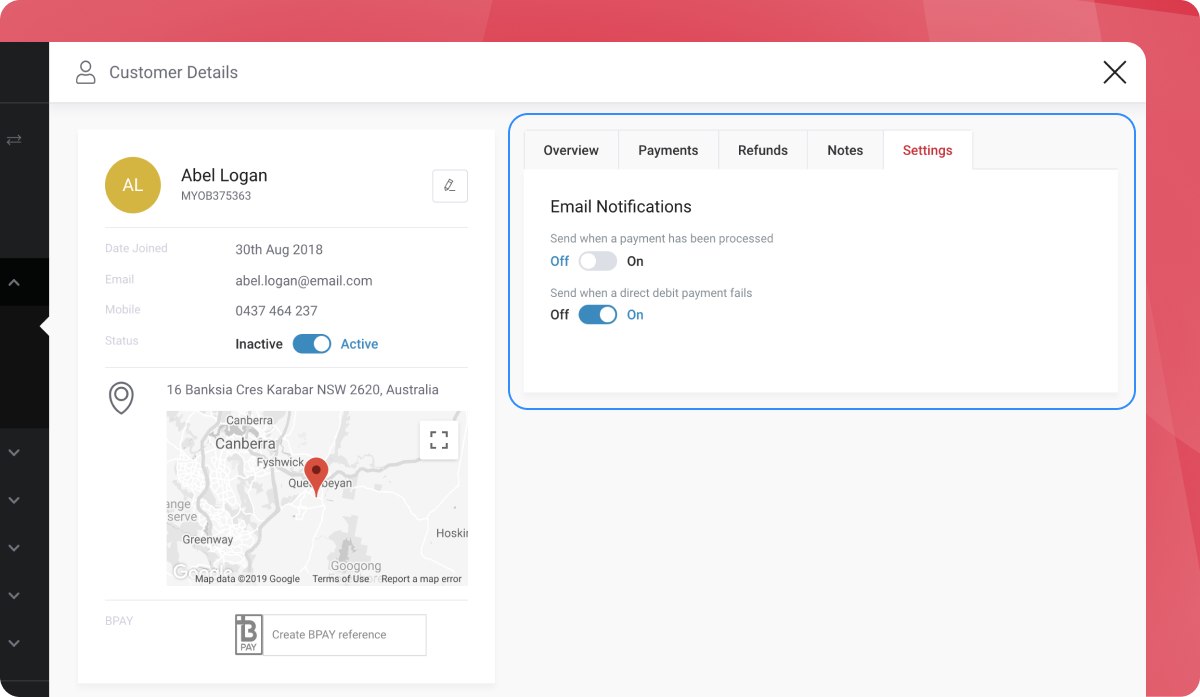
Task: Open the Payments tab
Action: click(x=668, y=150)
